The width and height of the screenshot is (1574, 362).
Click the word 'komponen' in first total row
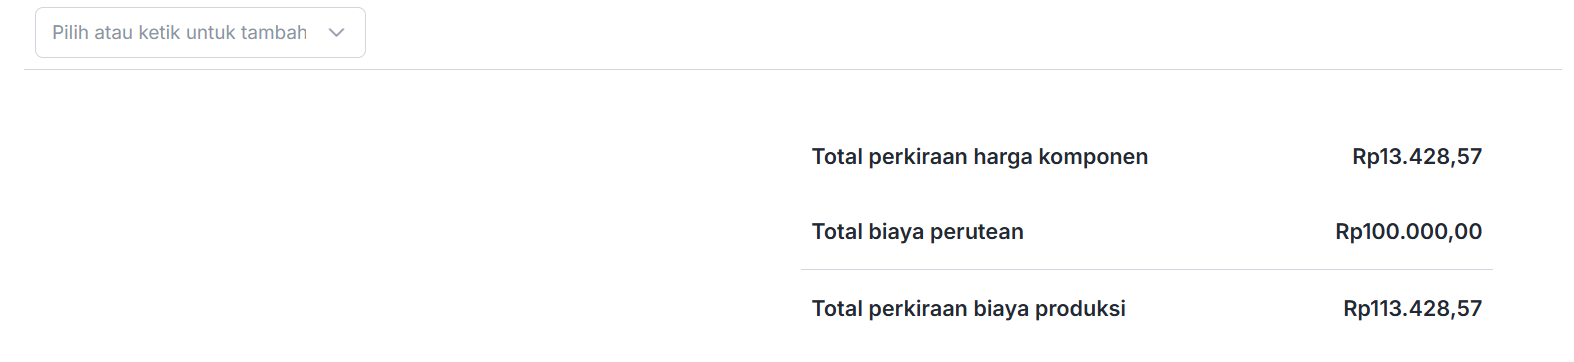point(1093,157)
